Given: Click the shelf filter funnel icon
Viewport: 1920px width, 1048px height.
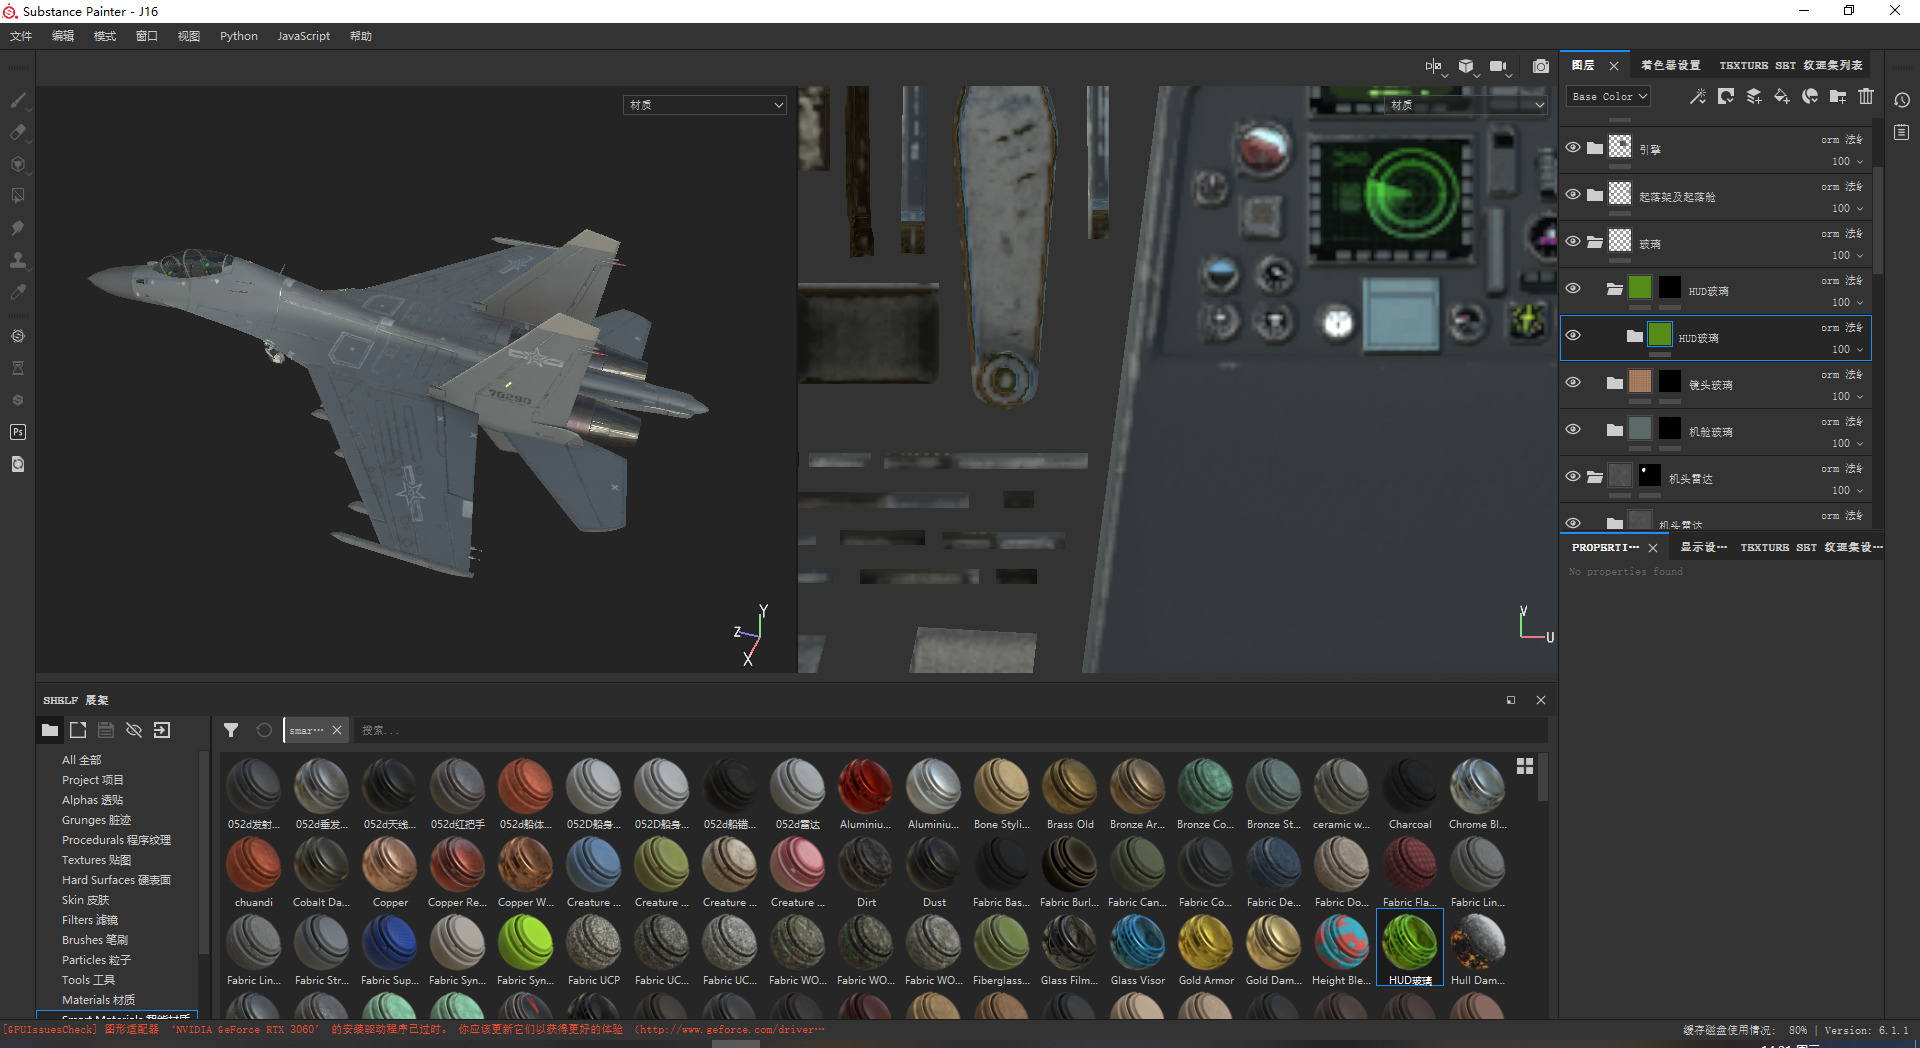Looking at the screenshot, I should coord(231,730).
